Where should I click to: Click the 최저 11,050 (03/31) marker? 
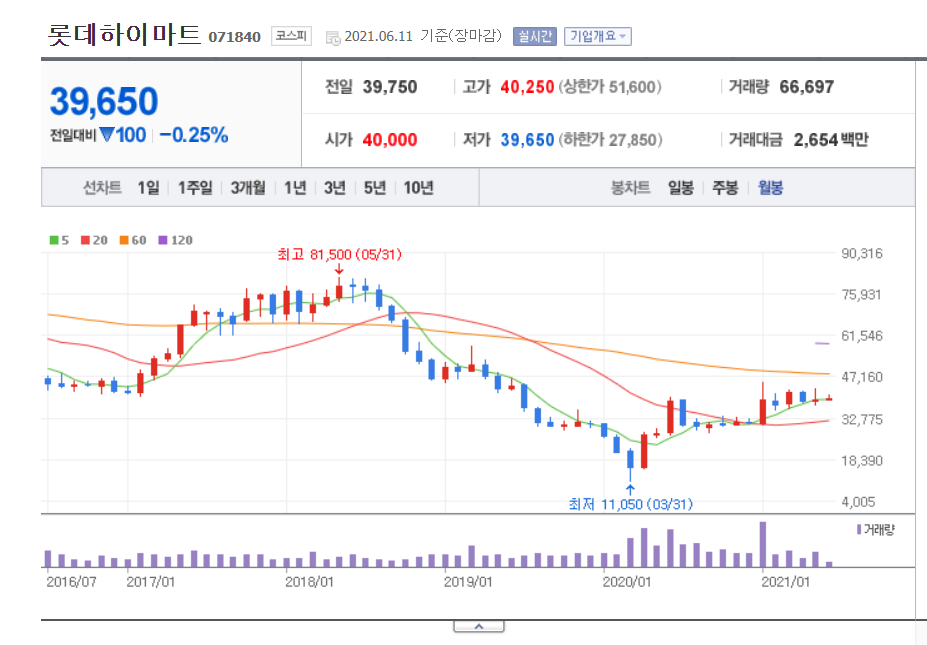tap(630, 504)
